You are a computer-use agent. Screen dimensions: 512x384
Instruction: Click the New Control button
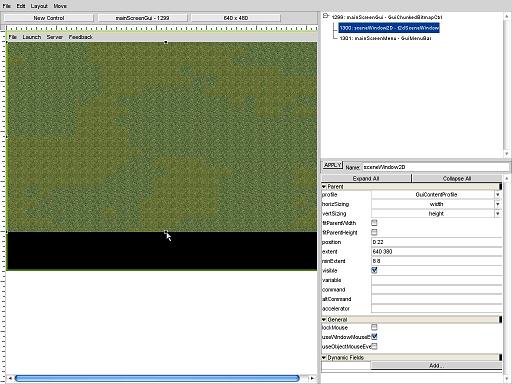click(49, 18)
